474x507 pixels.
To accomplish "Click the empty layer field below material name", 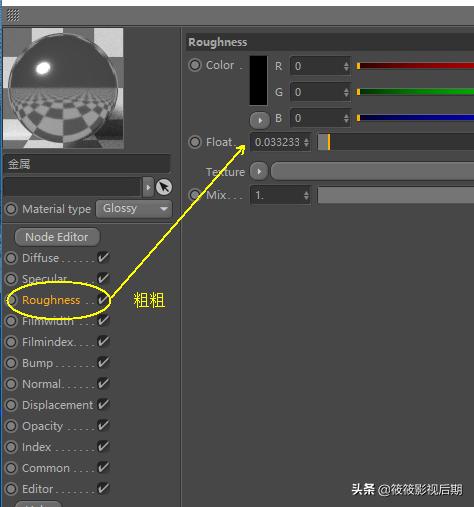I will tap(72, 187).
